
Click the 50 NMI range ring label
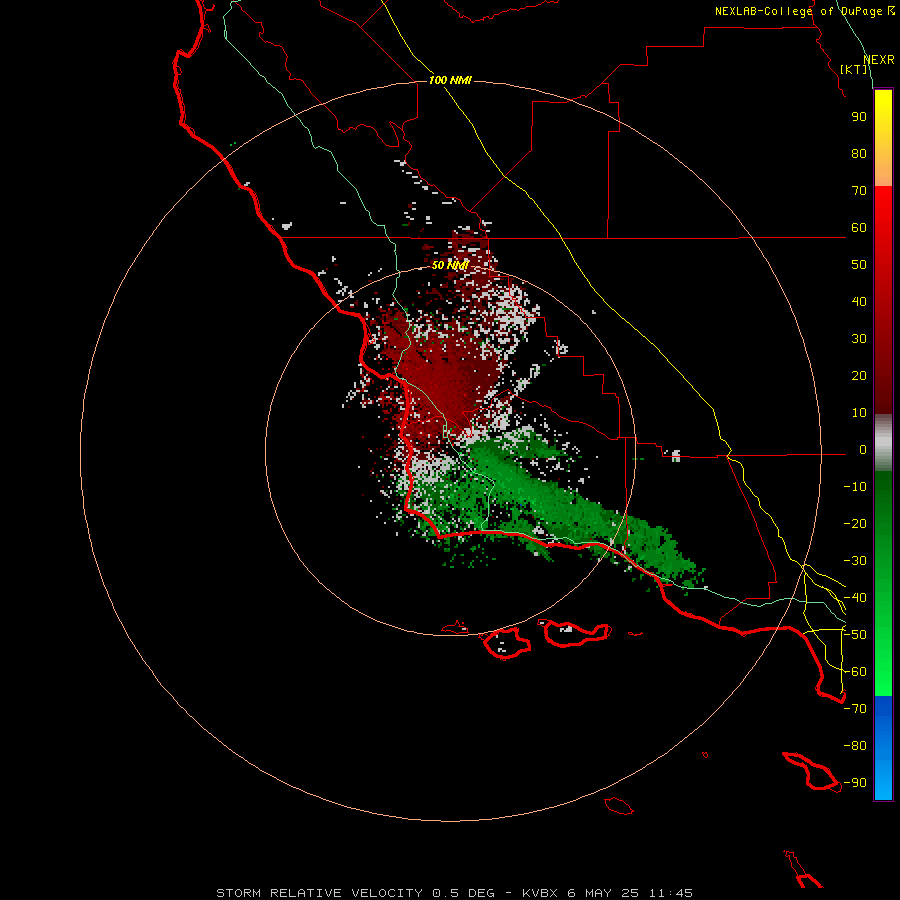pos(450,265)
